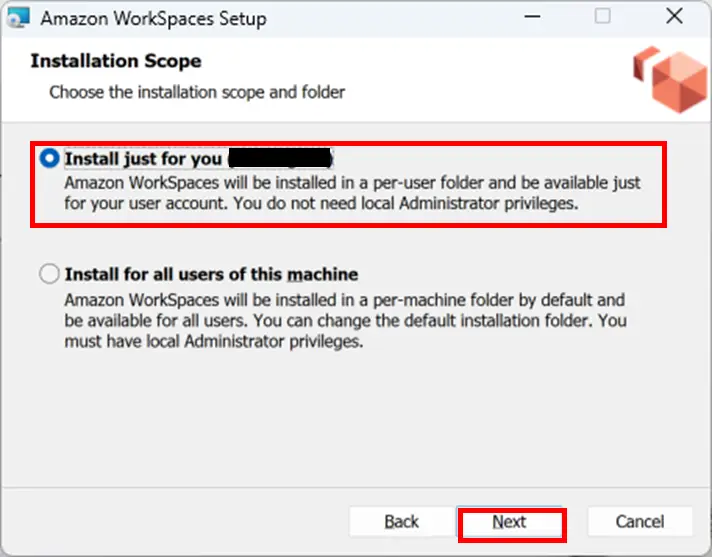Close the setup window with X
The image size is (712, 557).
[674, 16]
